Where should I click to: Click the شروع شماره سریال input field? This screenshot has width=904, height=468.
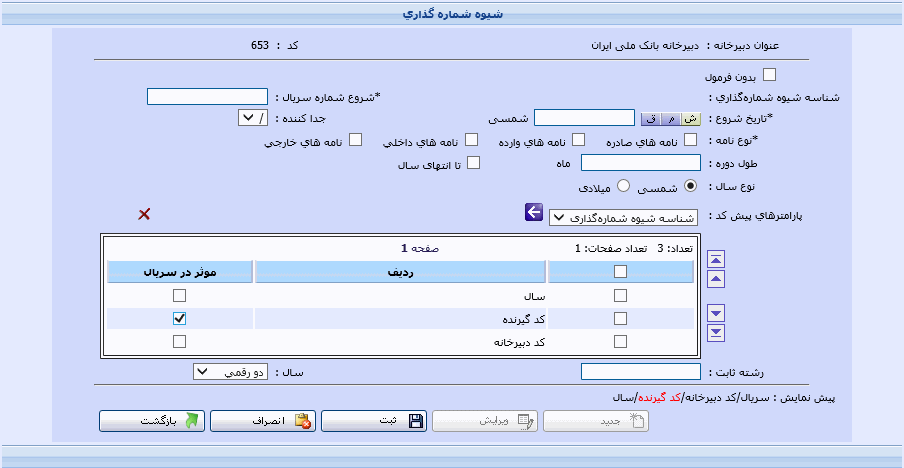pos(208,97)
